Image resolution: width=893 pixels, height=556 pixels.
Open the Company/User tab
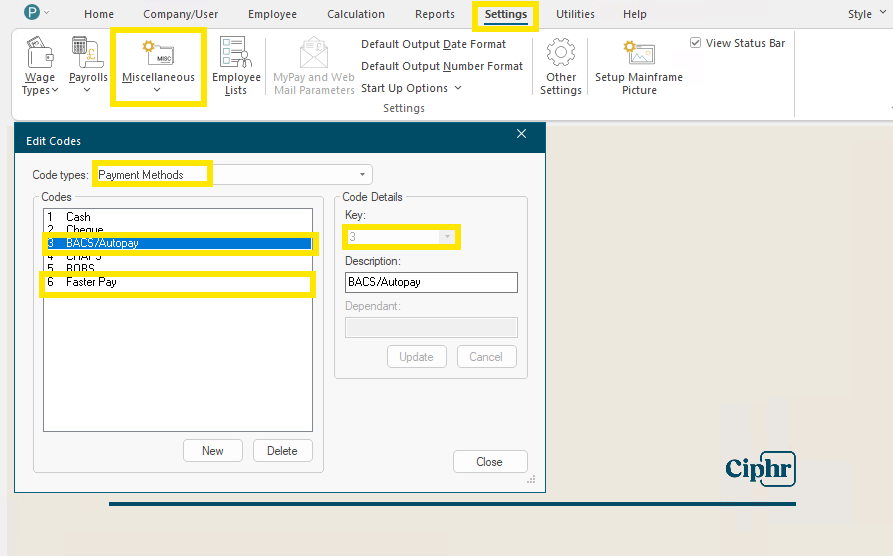181,14
